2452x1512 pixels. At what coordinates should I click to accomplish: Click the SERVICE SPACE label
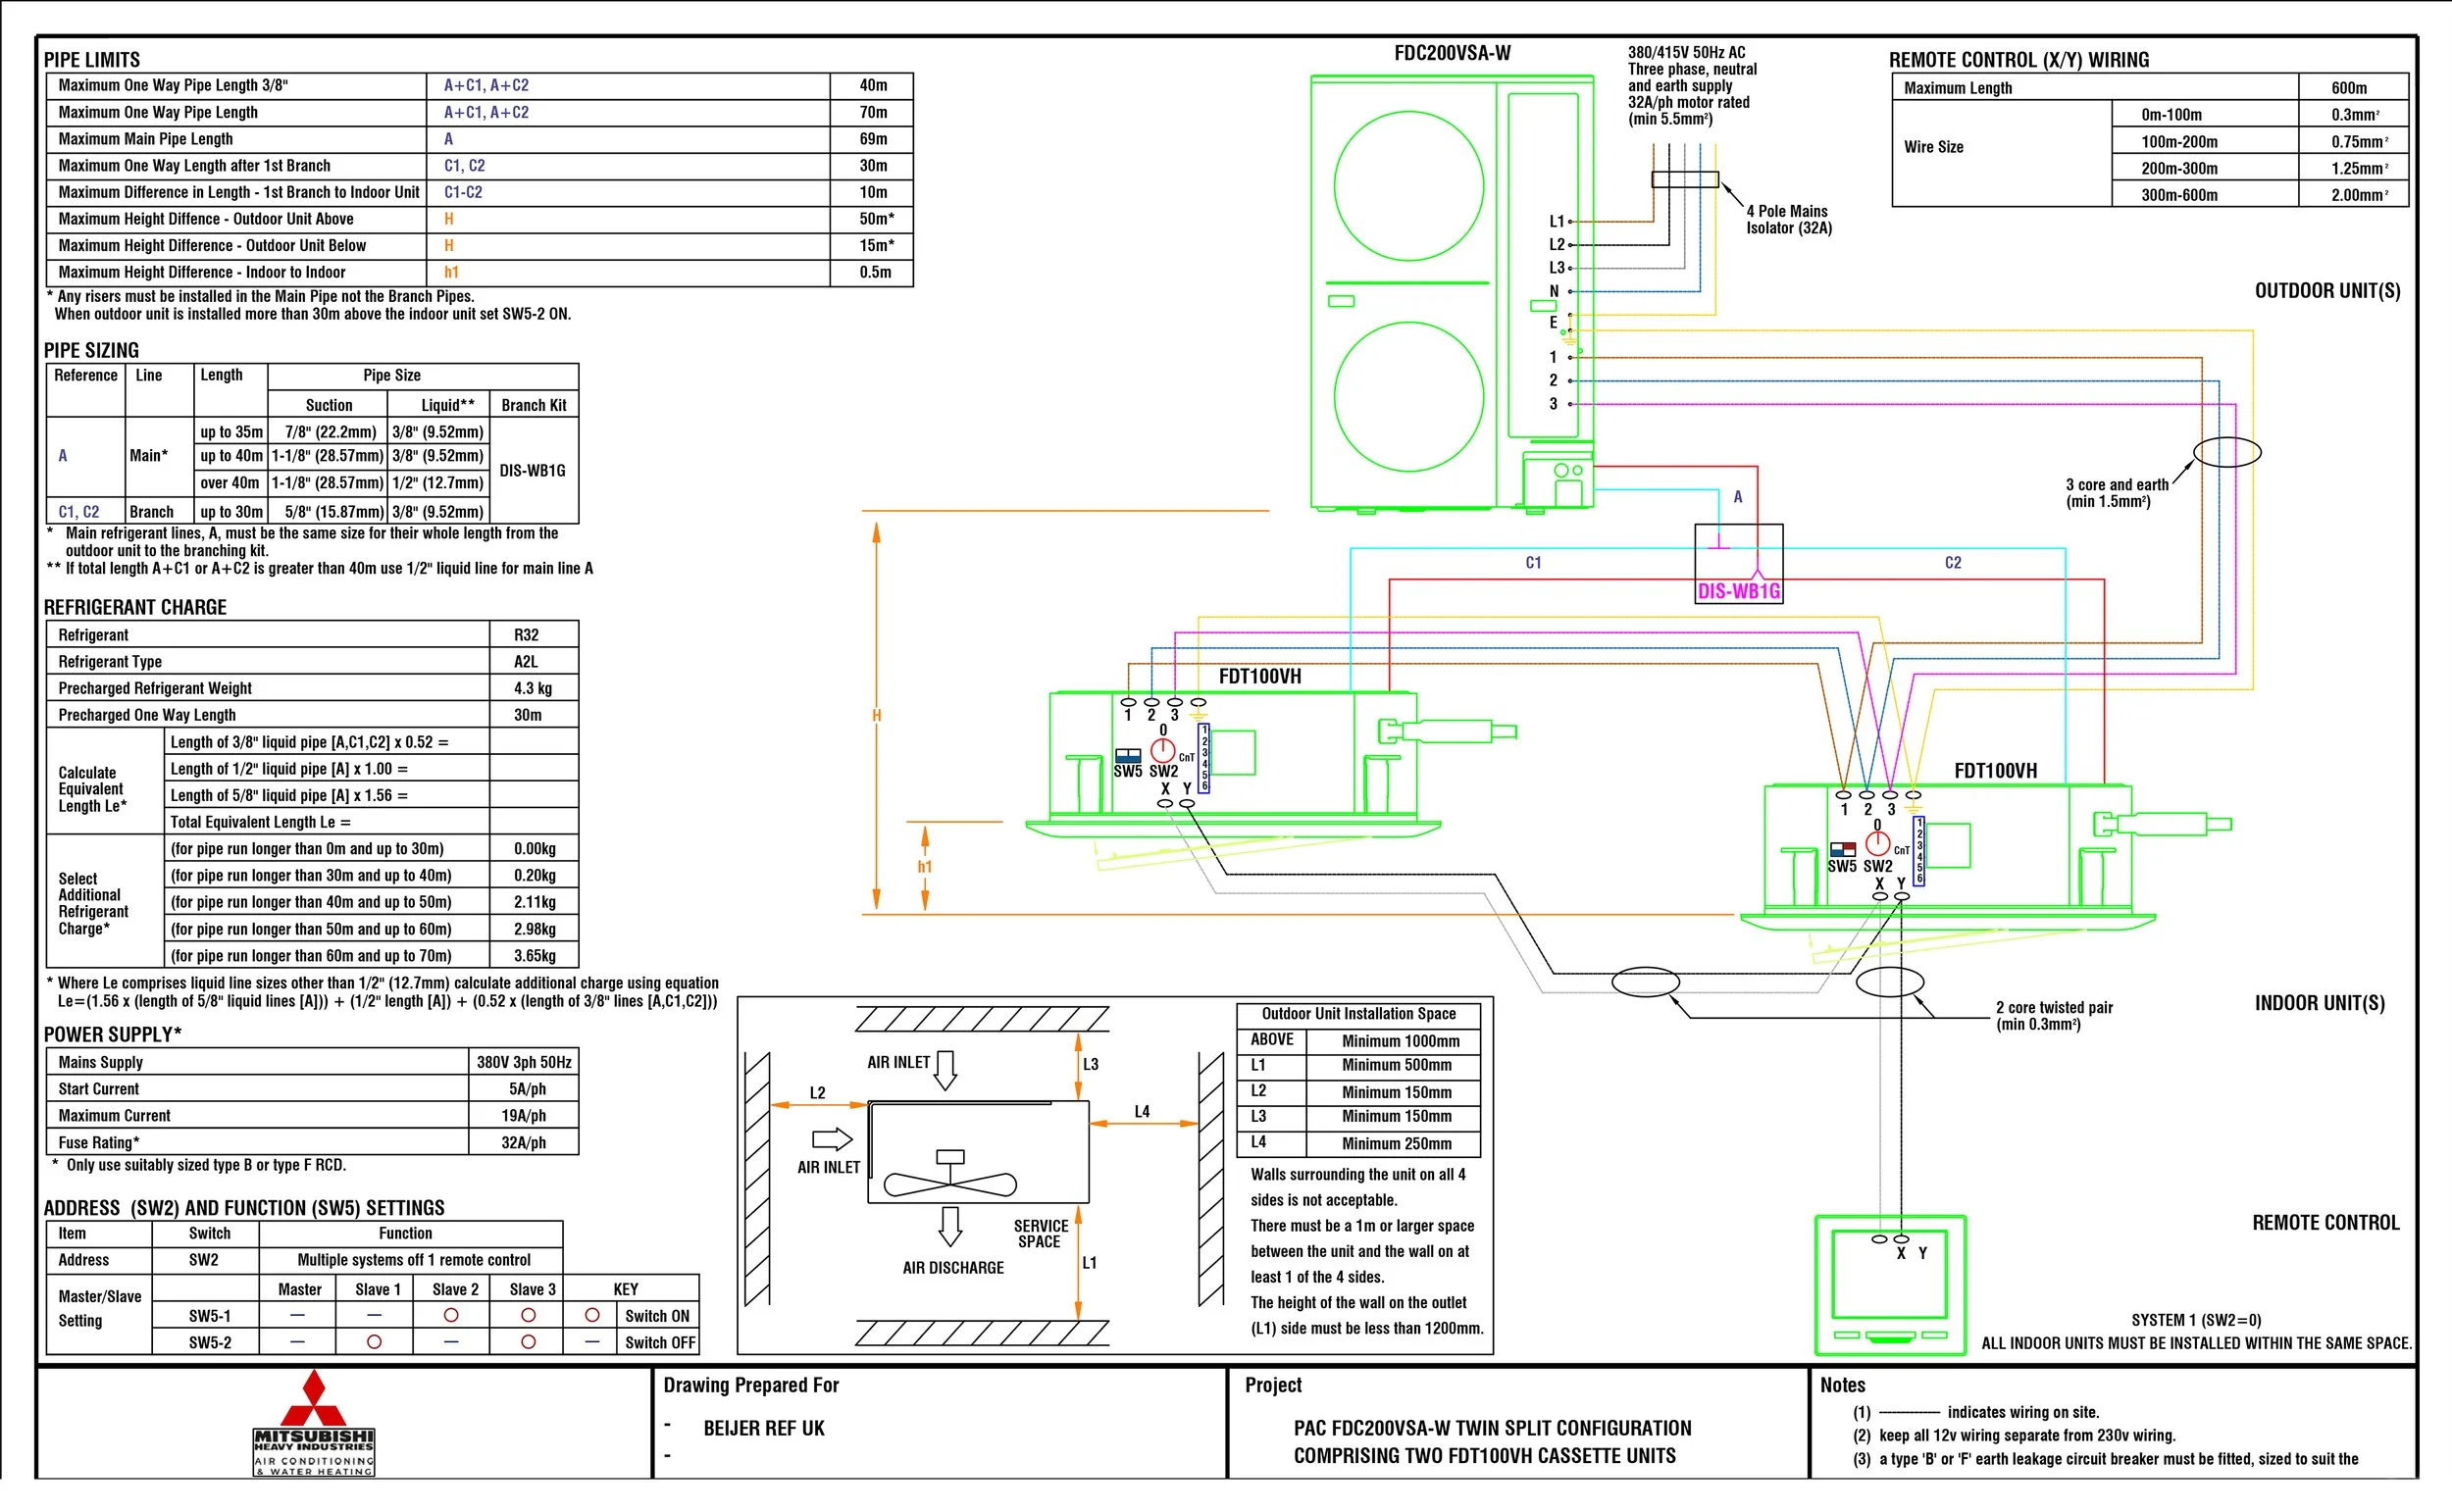tap(1041, 1233)
